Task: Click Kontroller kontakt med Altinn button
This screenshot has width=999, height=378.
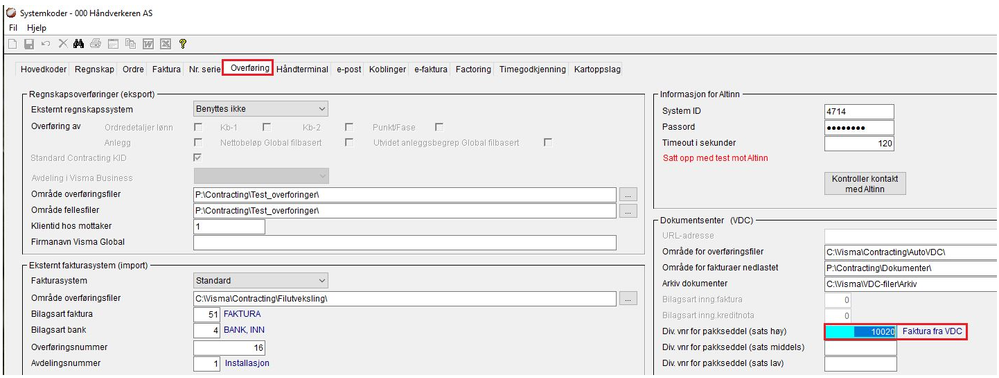Action: click(x=865, y=184)
